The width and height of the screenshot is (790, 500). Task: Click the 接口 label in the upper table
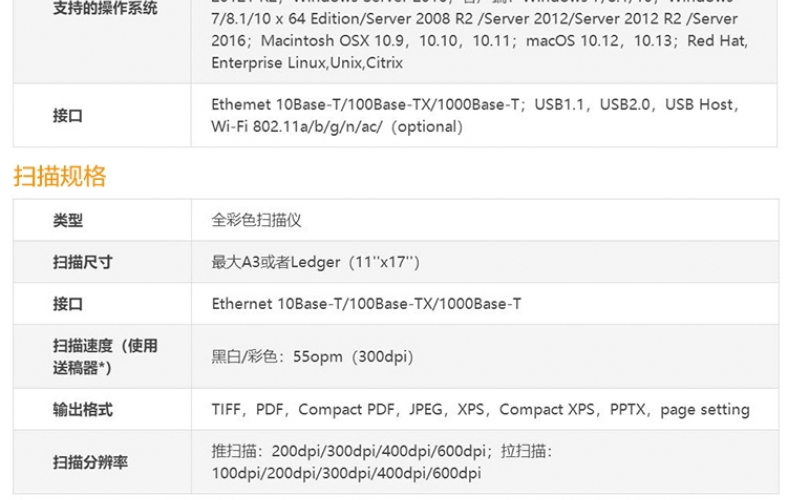point(68,116)
